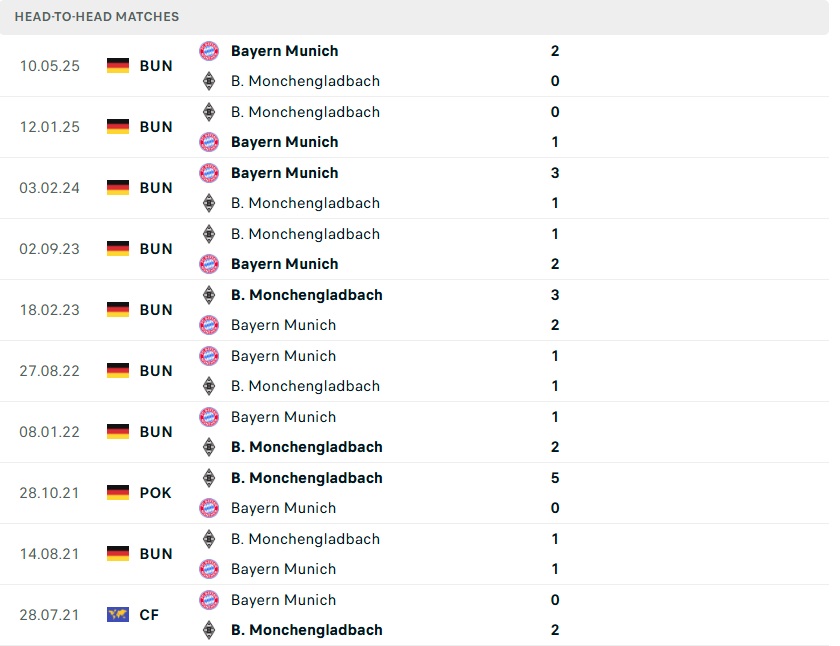Viewport: 840px width, 646px height.
Task: Open Bayern Munich team in 02.09.23 match
Action: point(284,264)
